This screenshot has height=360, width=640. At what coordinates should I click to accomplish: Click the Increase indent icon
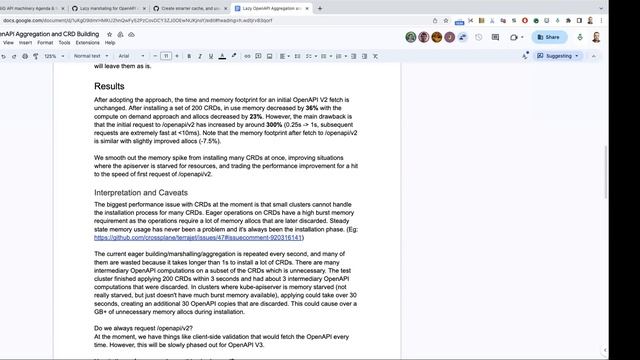[364, 56]
